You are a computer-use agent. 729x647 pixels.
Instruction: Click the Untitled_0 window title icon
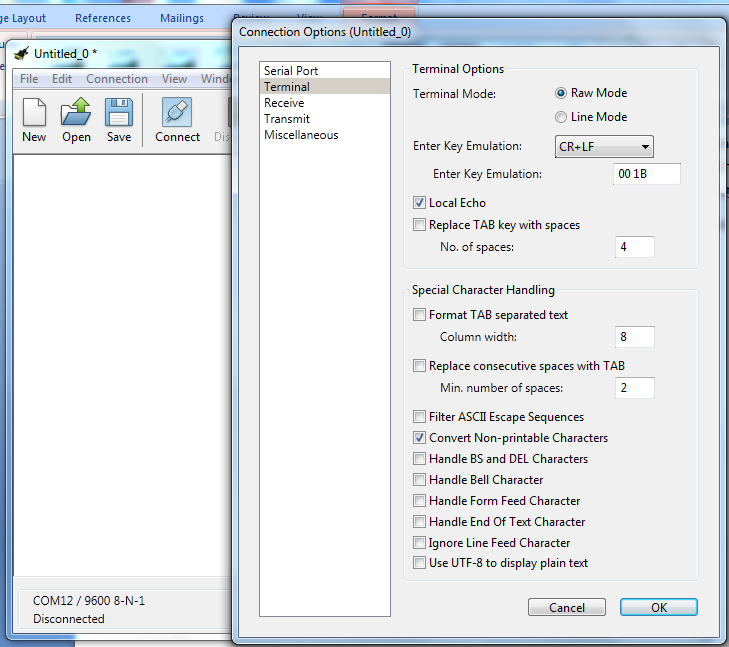click(20, 53)
